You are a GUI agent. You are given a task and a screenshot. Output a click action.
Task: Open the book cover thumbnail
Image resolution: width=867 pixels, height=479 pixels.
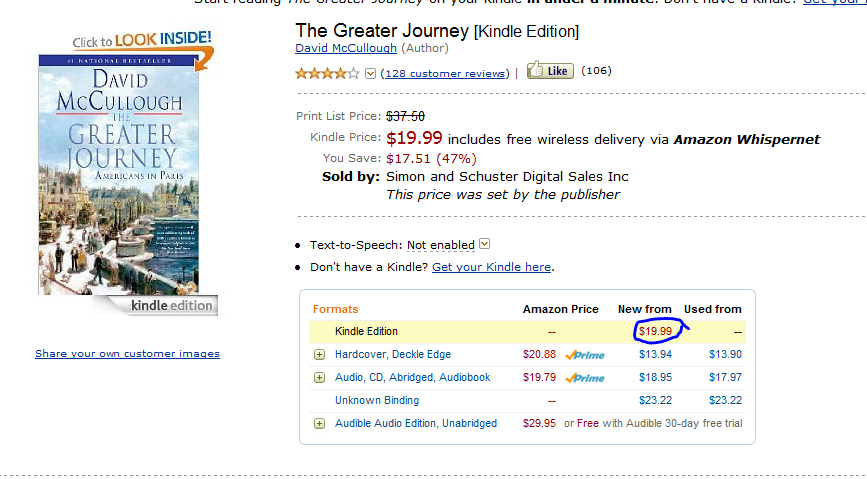click(119, 175)
